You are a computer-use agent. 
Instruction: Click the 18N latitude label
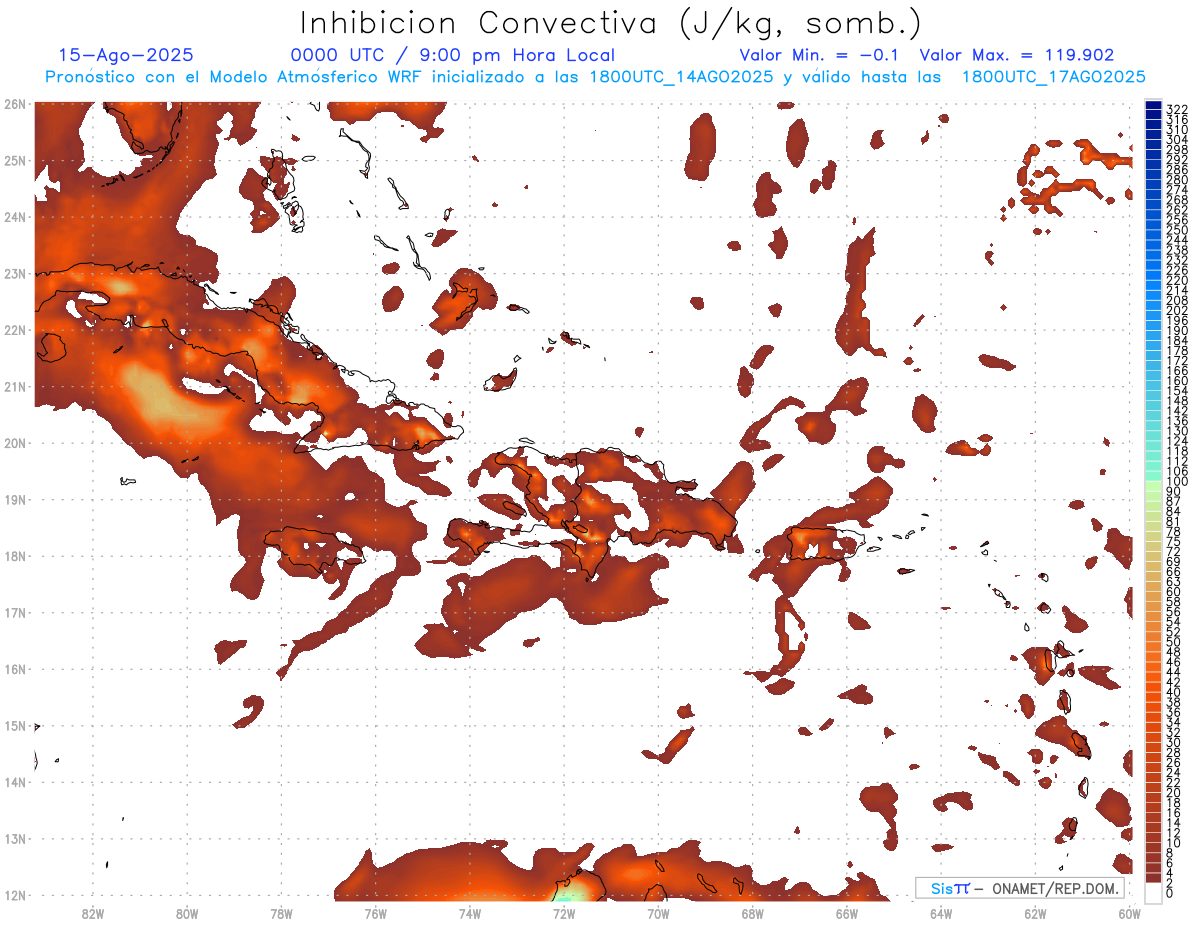click(x=15, y=556)
